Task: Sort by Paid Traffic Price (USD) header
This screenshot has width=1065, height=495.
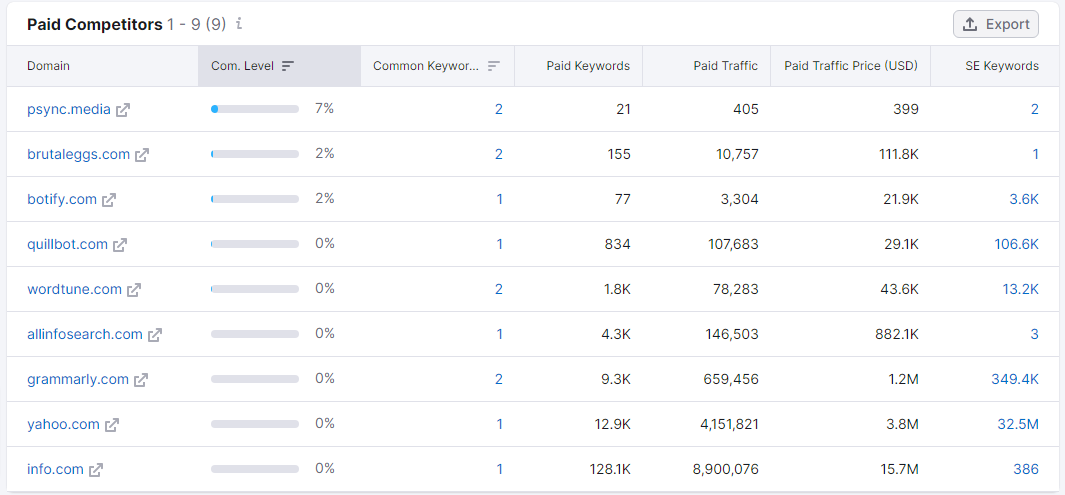Action: tap(851, 66)
